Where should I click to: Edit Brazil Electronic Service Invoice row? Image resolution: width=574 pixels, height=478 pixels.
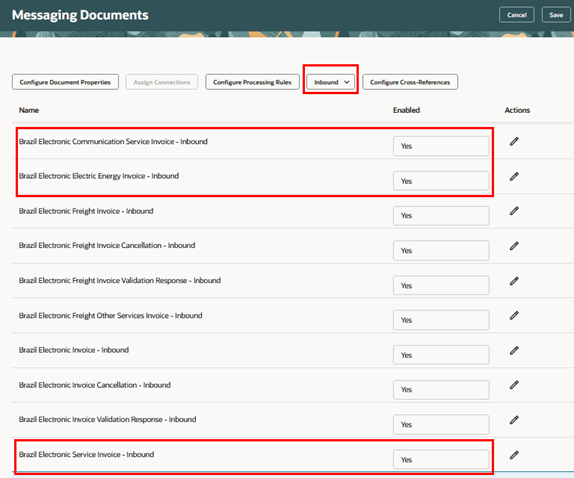[x=514, y=455]
